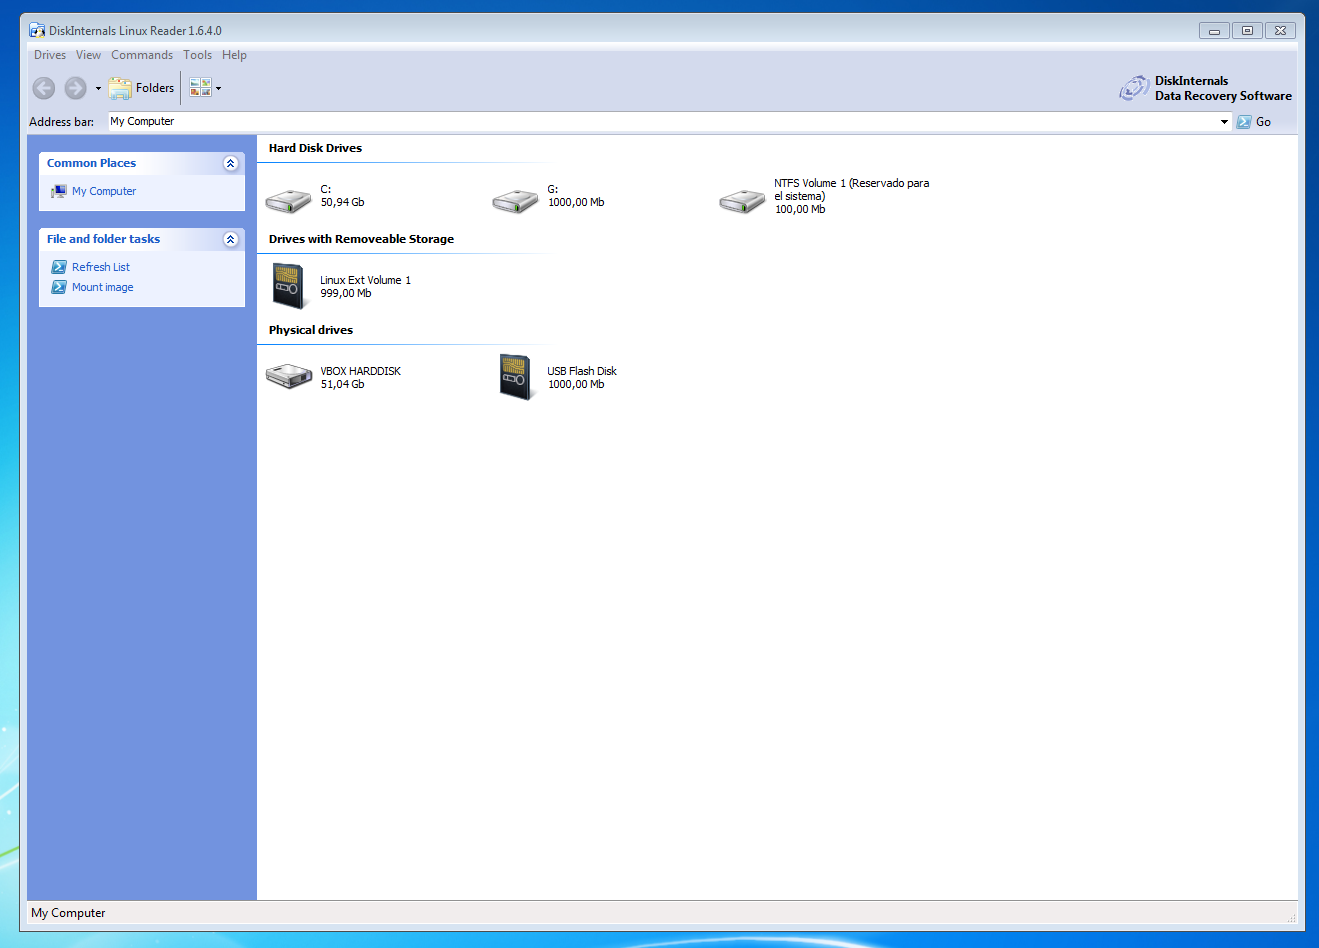Click the My Computer sidebar icon
Viewport: 1319px width, 948px height.
[59, 191]
